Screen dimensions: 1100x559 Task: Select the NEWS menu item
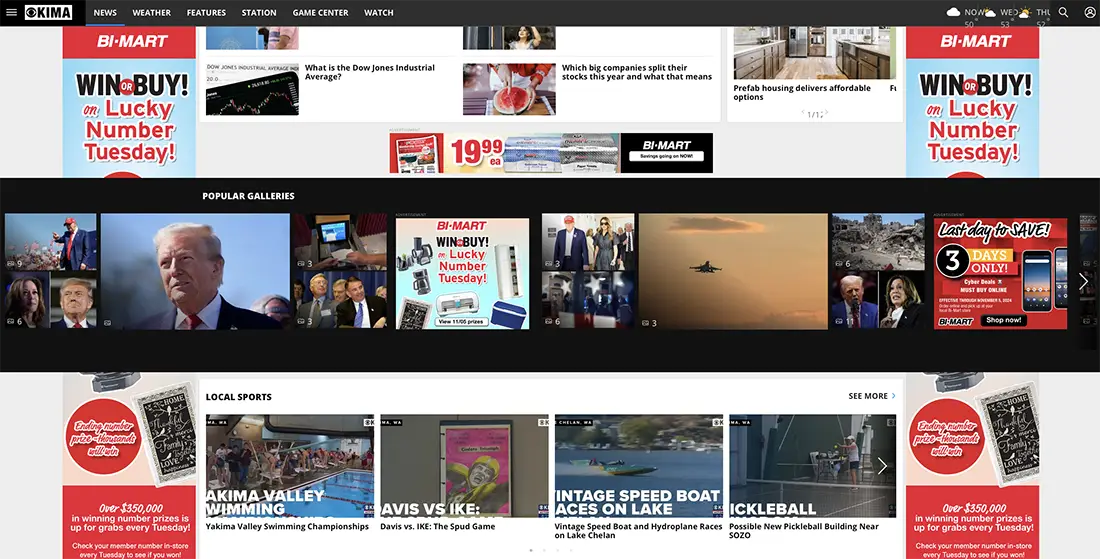[105, 13]
